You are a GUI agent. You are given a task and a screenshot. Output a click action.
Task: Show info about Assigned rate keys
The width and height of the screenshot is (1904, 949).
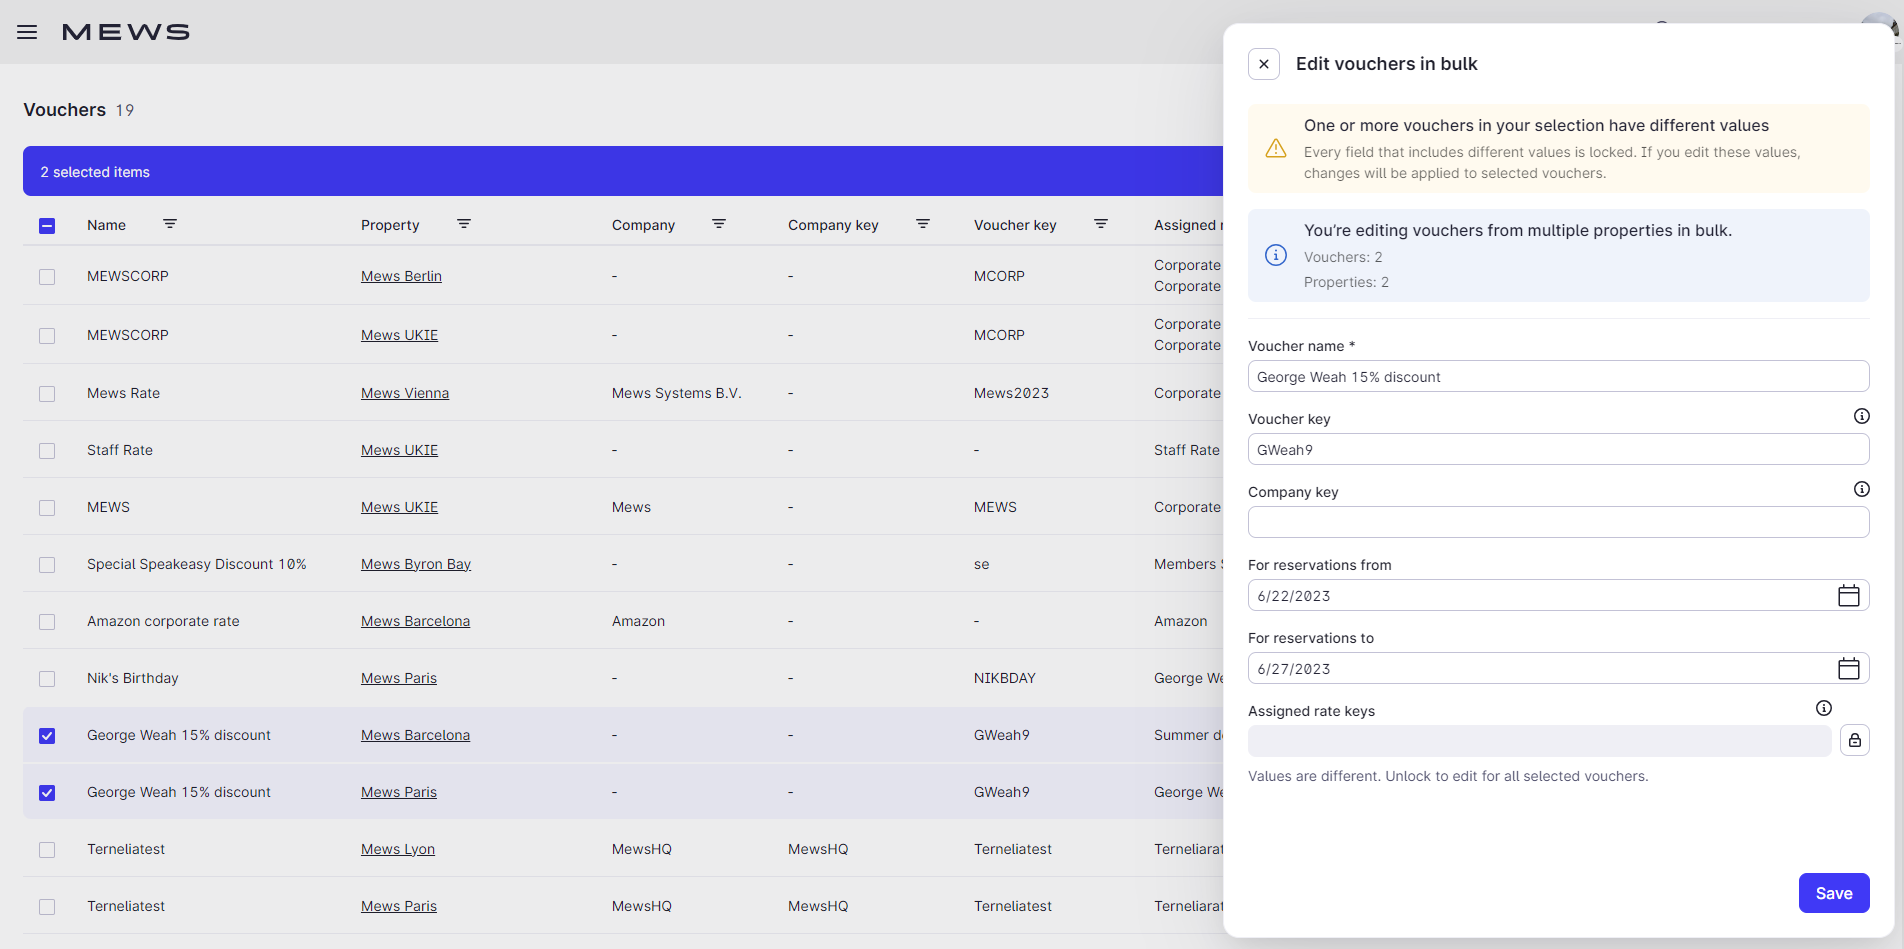1824,708
